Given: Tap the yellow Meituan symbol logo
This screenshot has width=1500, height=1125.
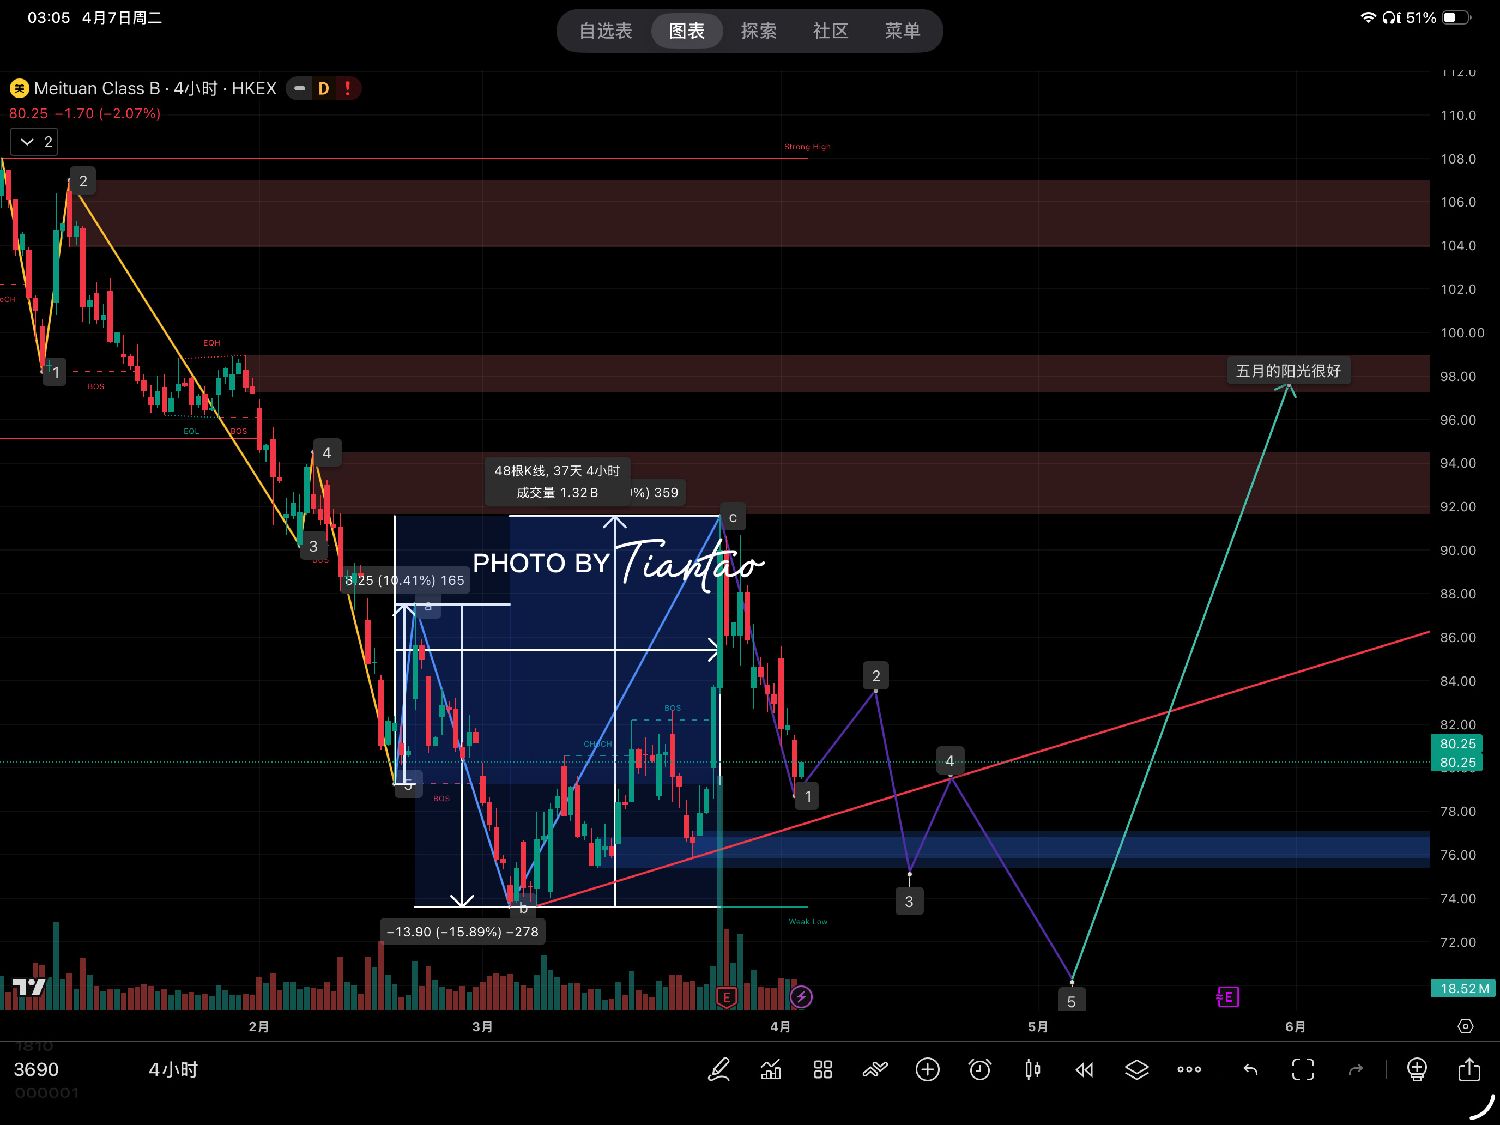Looking at the screenshot, I should click(x=19, y=88).
